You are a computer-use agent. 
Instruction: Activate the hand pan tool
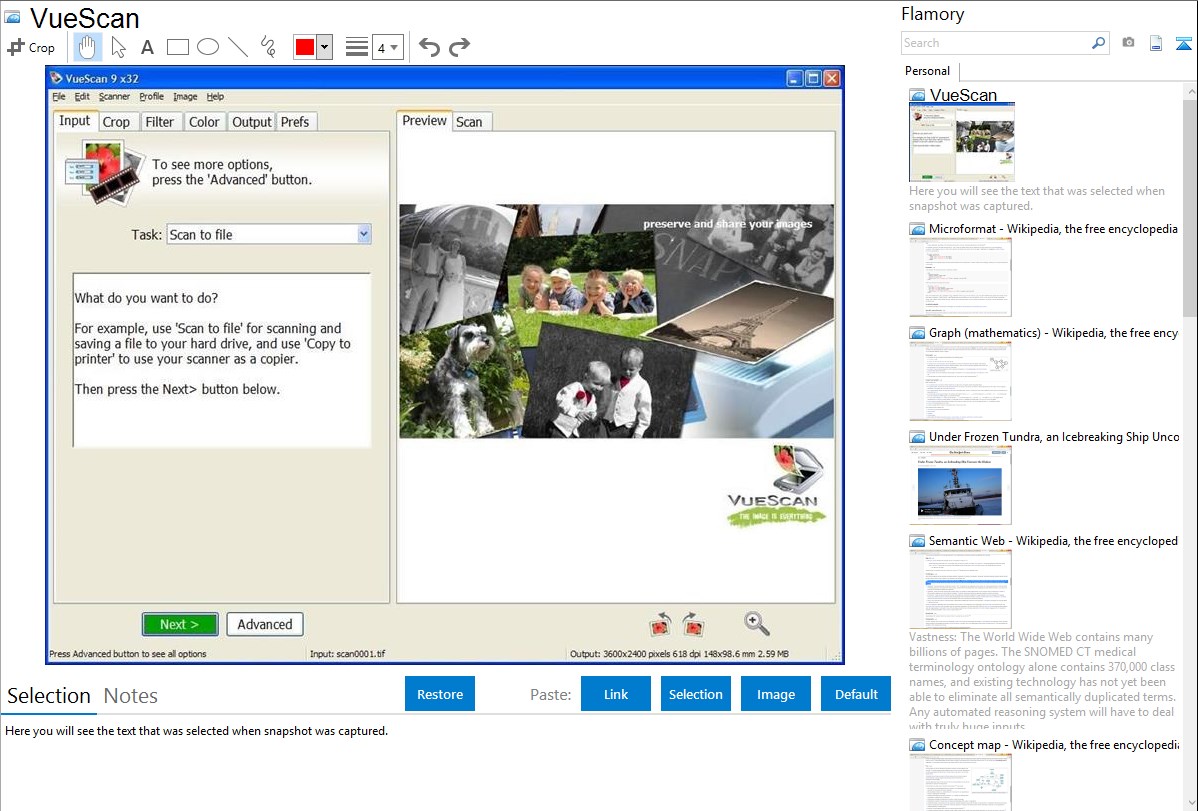pyautogui.click(x=87, y=47)
